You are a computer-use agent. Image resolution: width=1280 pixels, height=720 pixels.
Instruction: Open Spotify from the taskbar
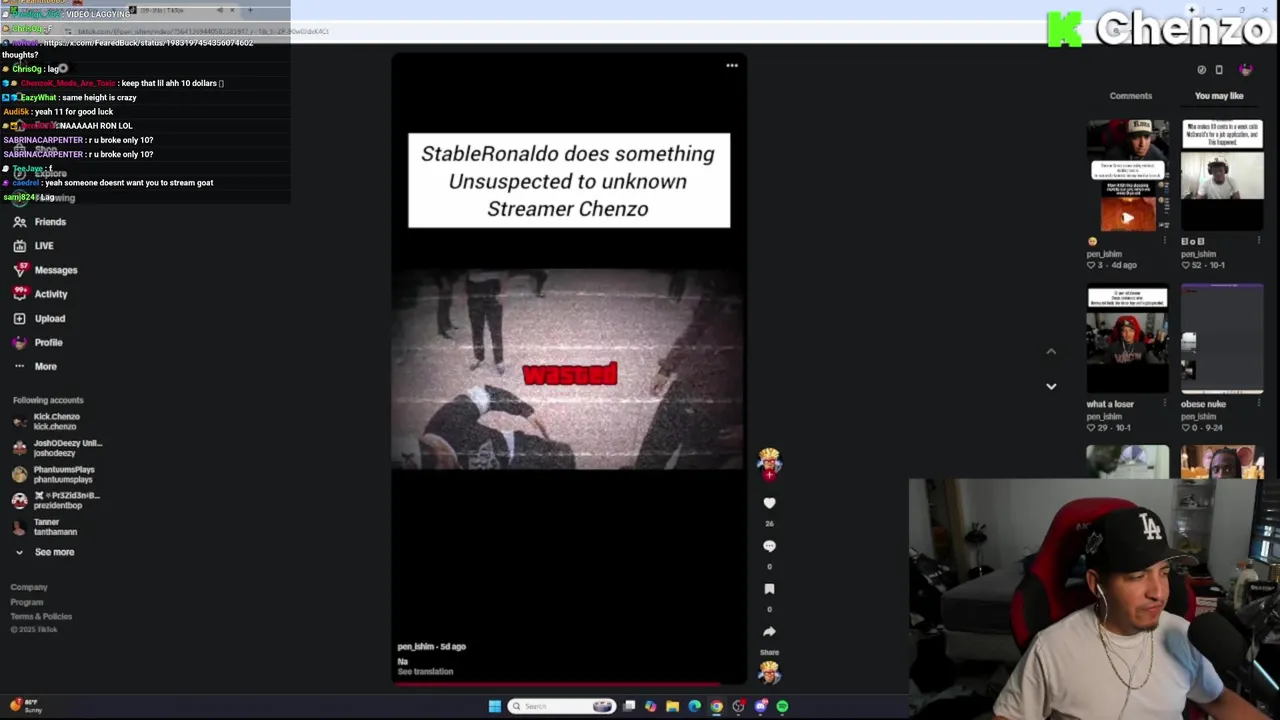click(782, 706)
